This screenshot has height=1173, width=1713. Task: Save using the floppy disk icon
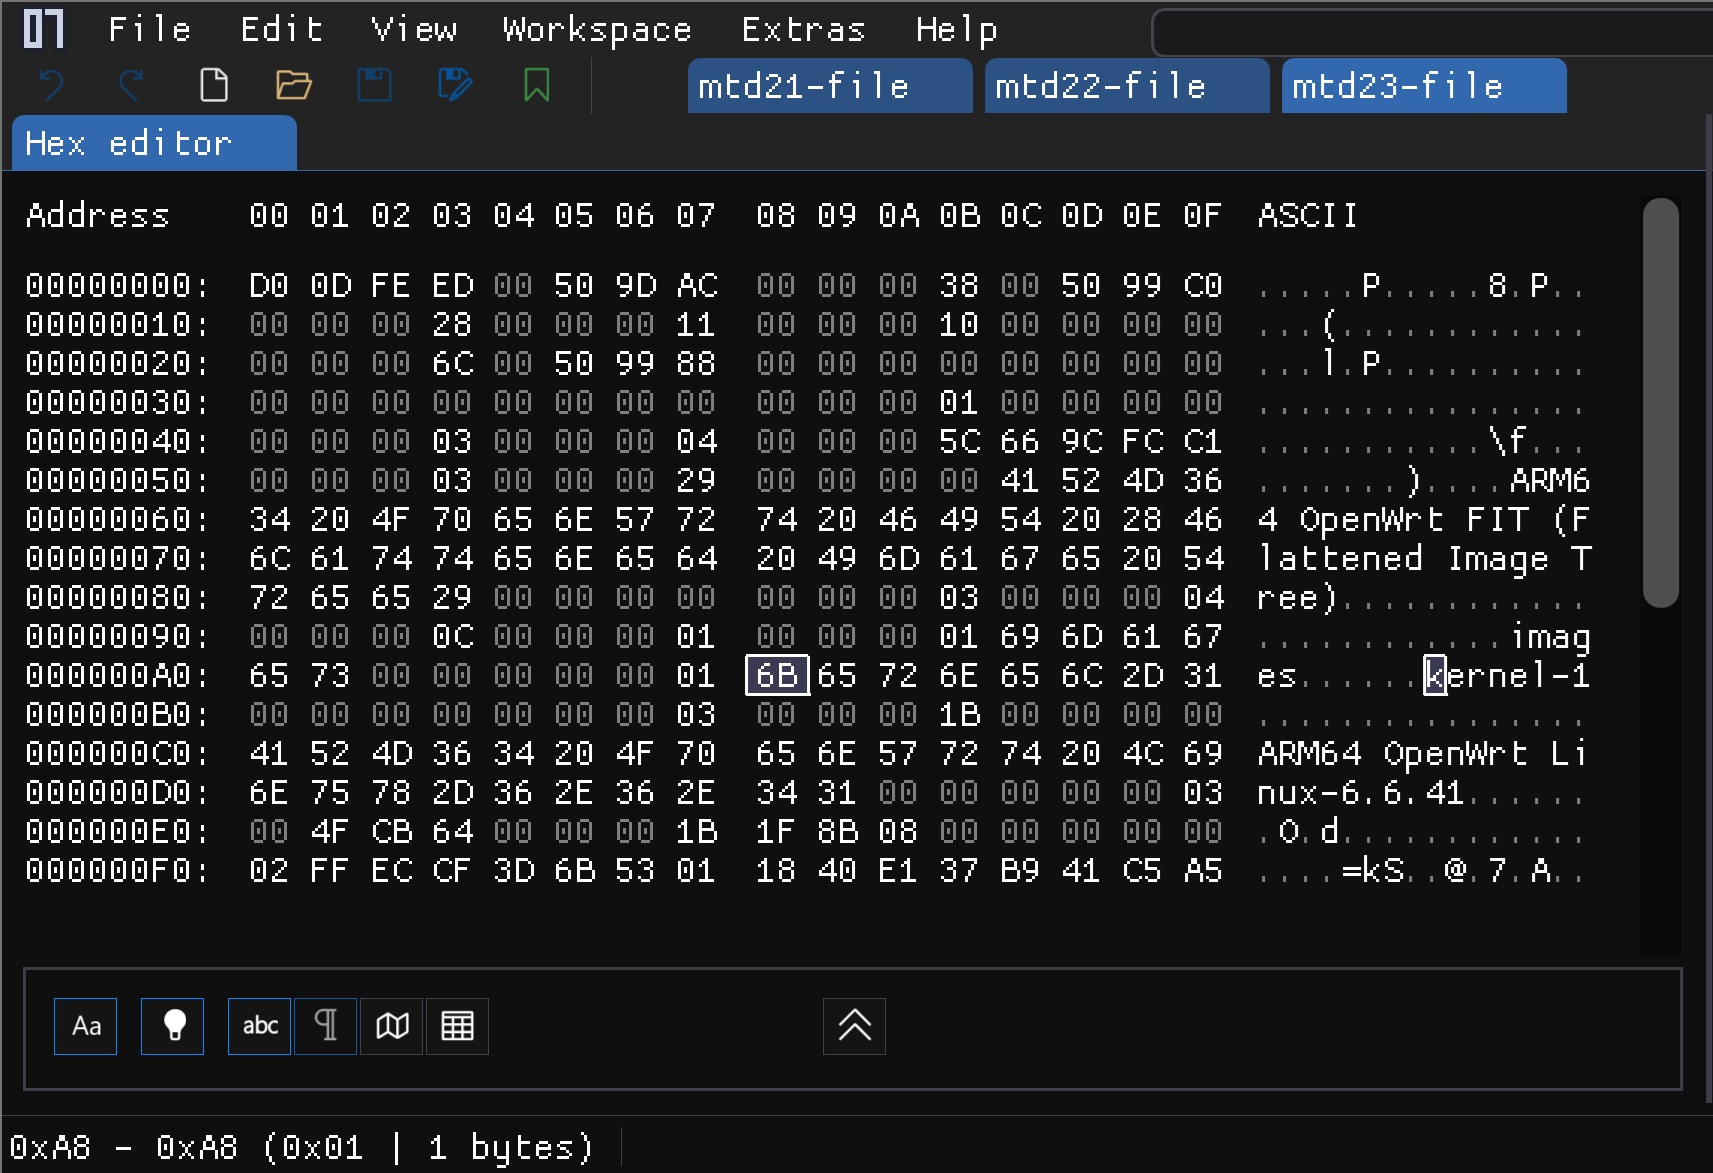coord(375,85)
